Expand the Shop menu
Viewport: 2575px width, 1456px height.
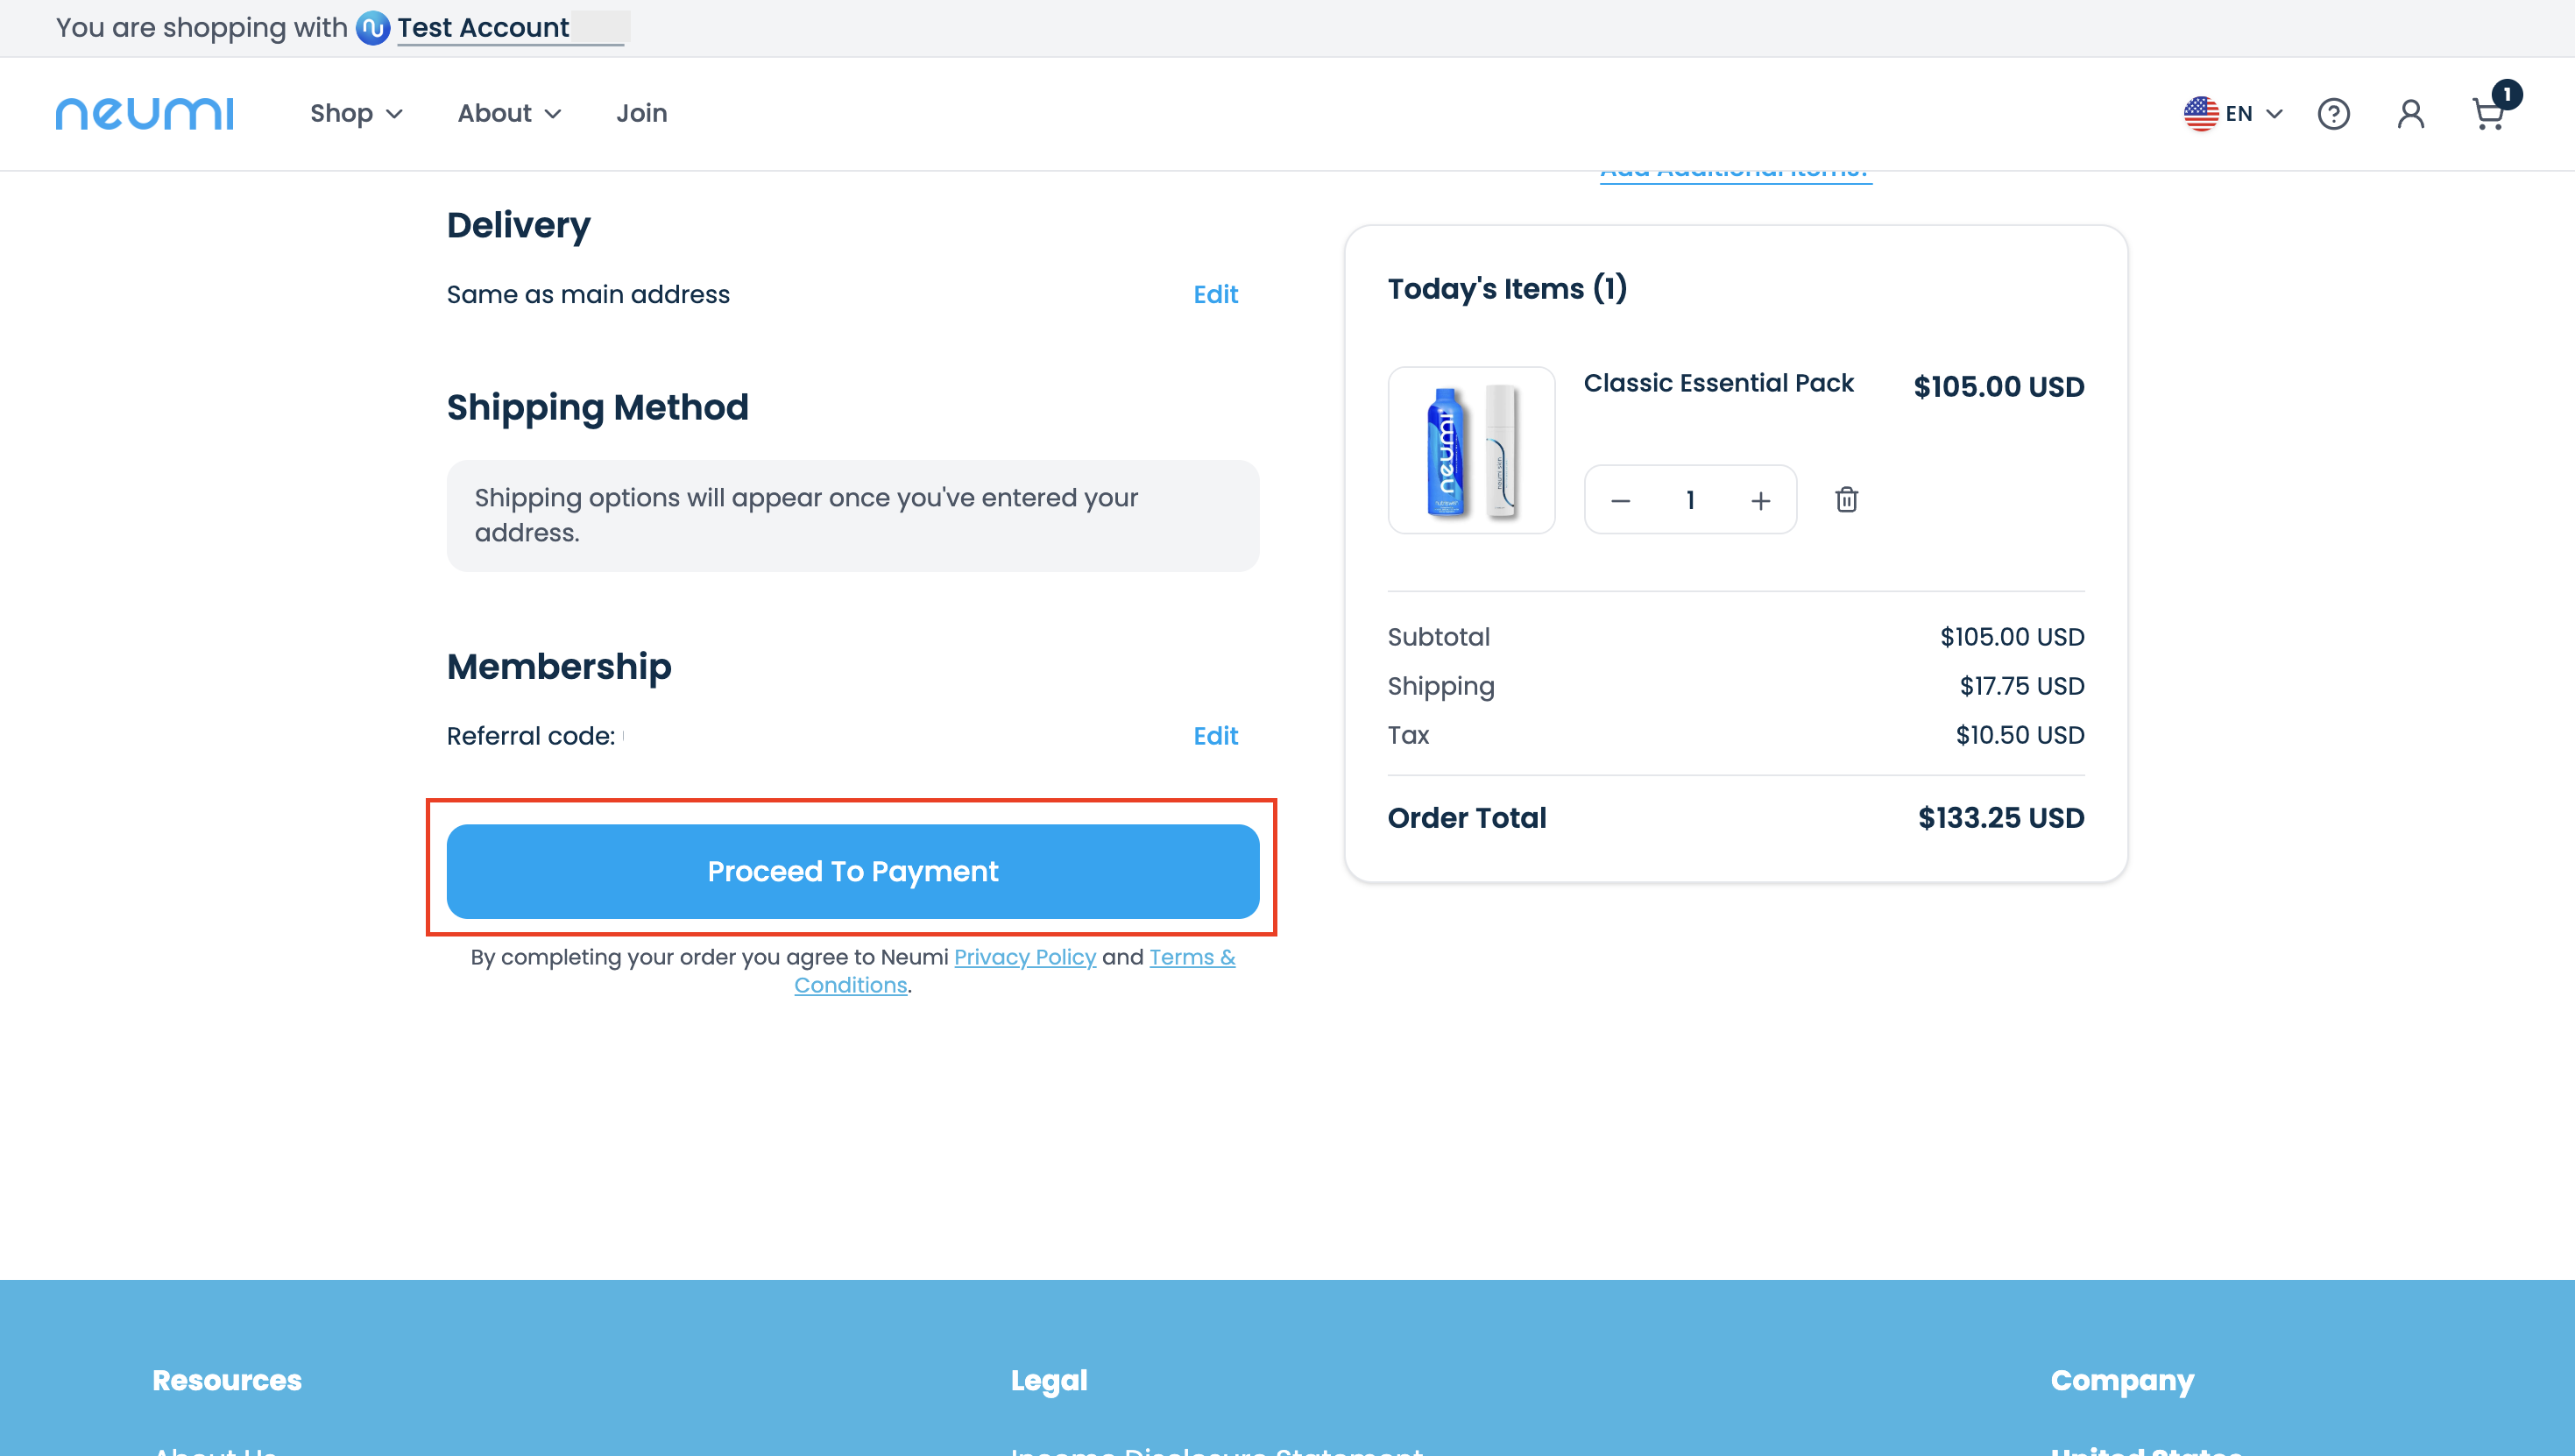[356, 114]
